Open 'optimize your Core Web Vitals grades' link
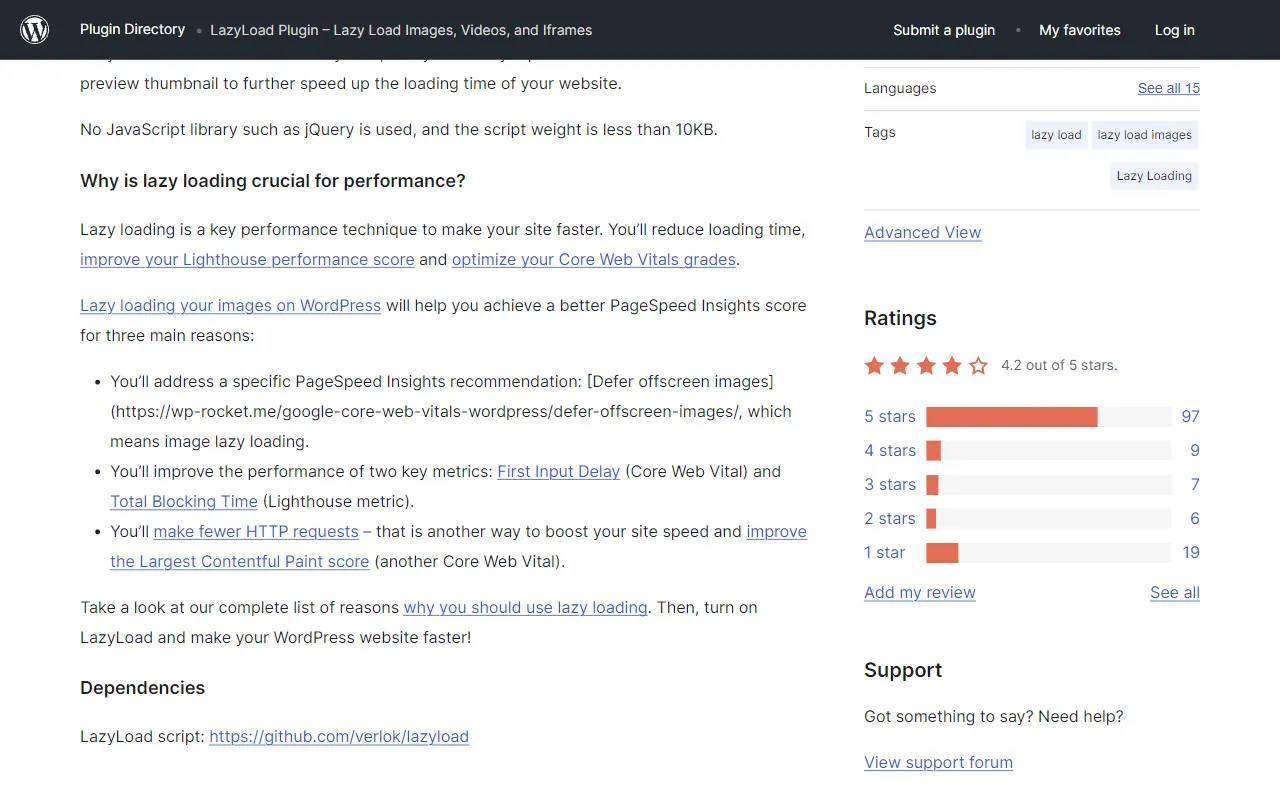 click(594, 259)
